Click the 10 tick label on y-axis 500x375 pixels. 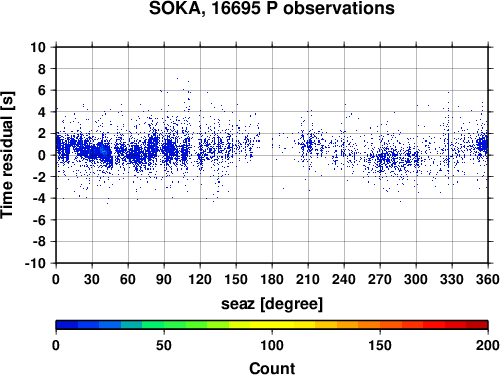click(38, 47)
